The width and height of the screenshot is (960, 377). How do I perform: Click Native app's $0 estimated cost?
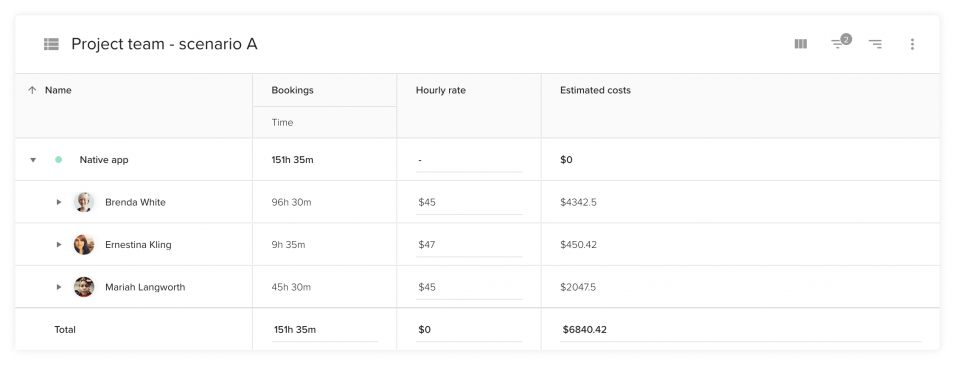[566, 160]
